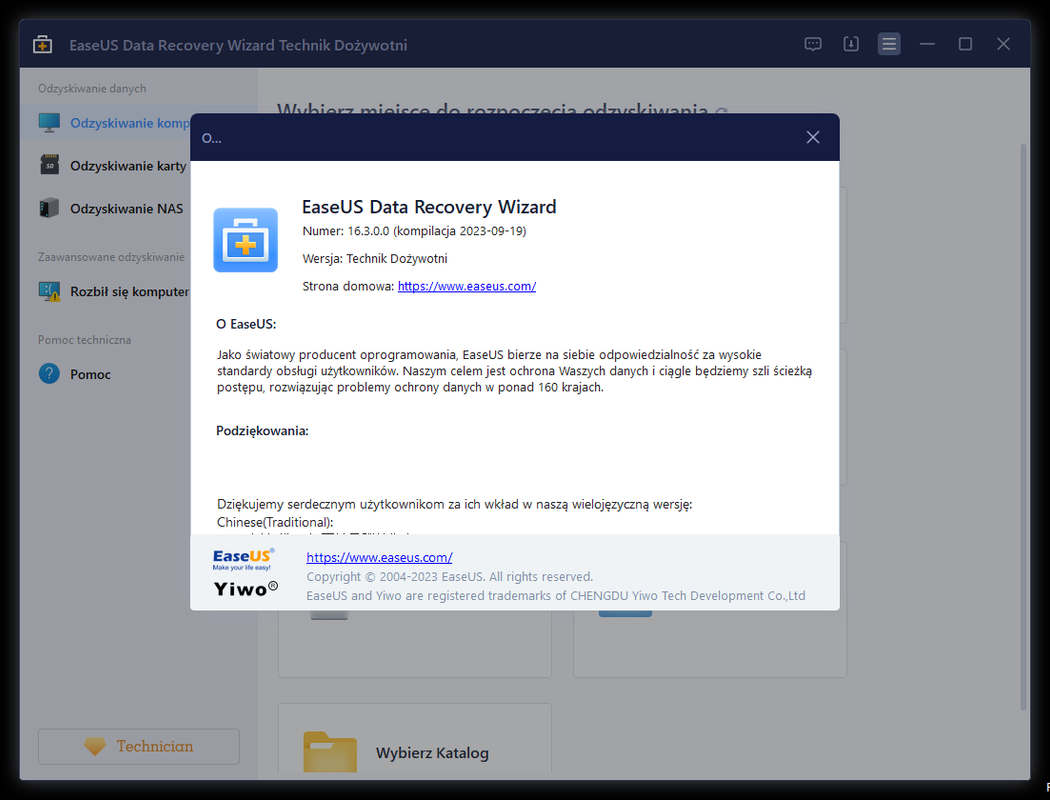Click the main window vertical scrollbar
The height and width of the screenshot is (800, 1050).
(x=1023, y=426)
